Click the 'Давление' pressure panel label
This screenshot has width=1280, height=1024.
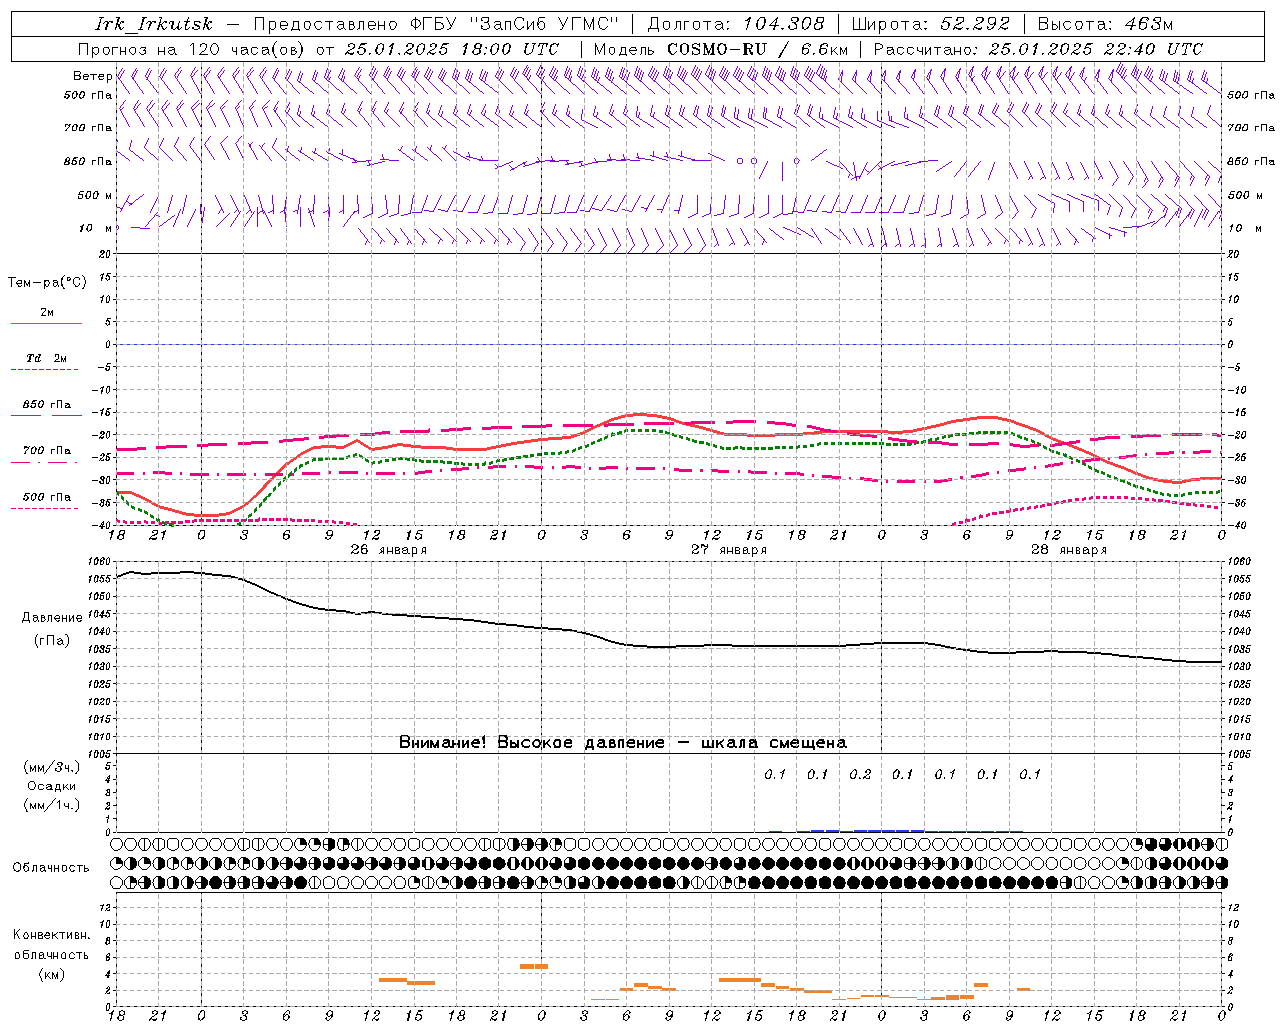click(x=52, y=618)
